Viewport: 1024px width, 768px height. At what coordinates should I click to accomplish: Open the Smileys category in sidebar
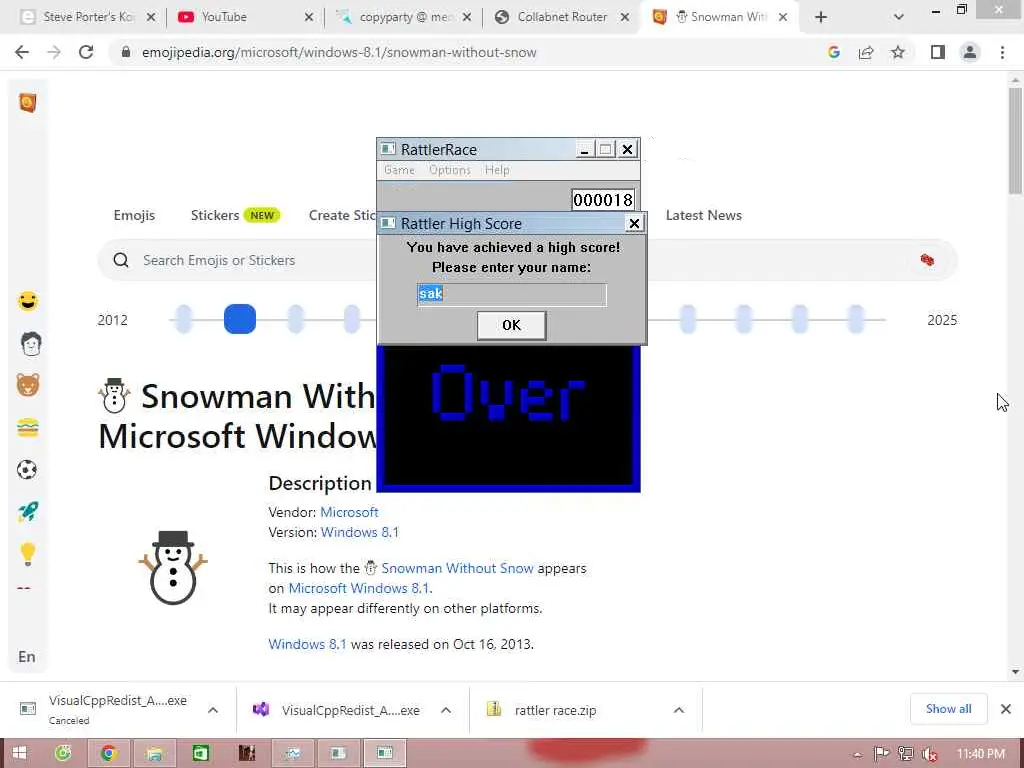[27, 302]
